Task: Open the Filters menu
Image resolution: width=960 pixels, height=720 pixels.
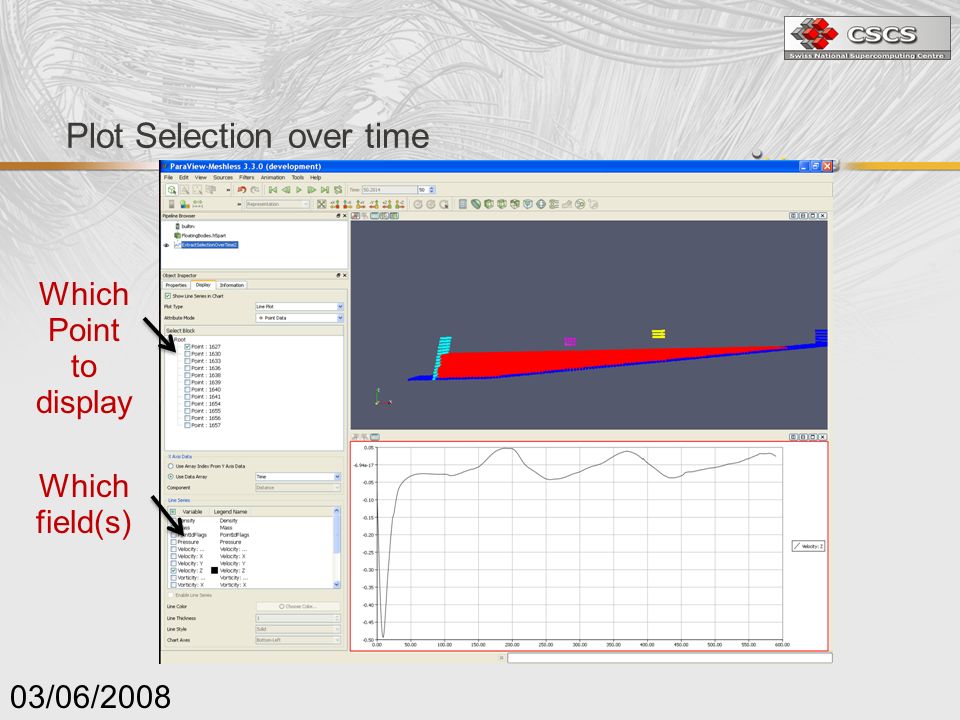Action: pyautogui.click(x=246, y=178)
